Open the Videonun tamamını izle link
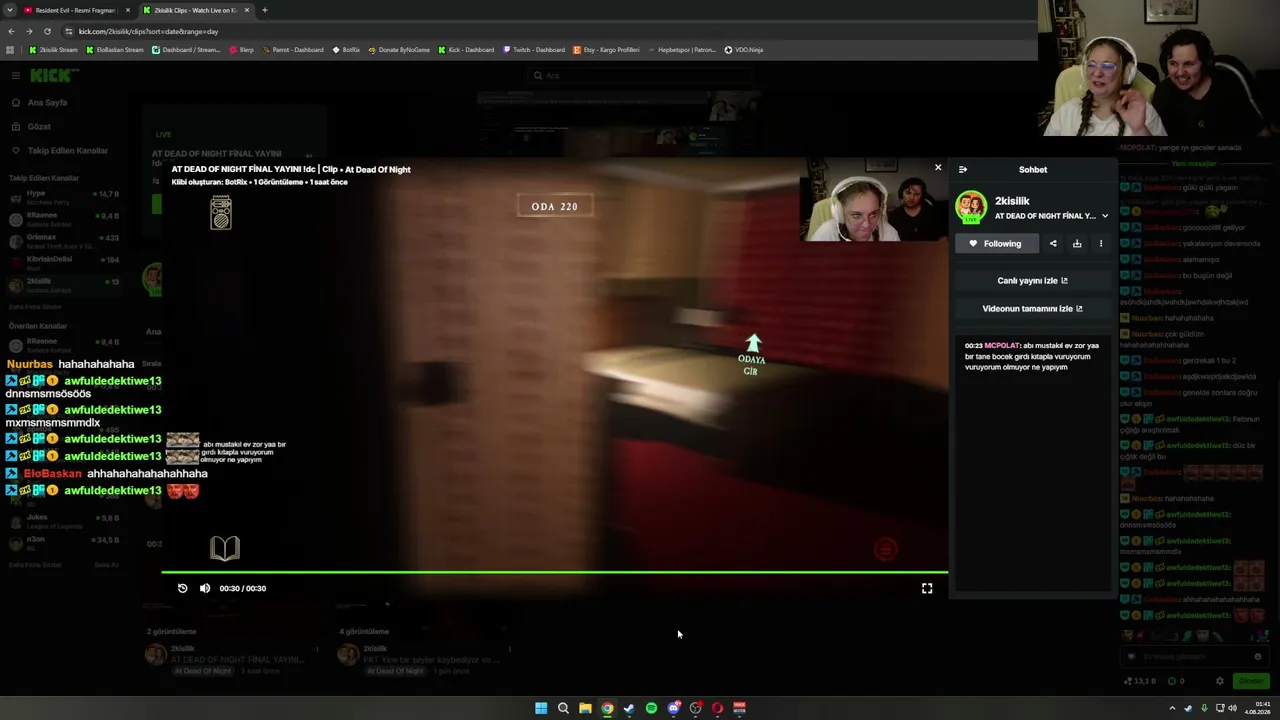Viewport: 1280px width, 720px height. click(1033, 309)
